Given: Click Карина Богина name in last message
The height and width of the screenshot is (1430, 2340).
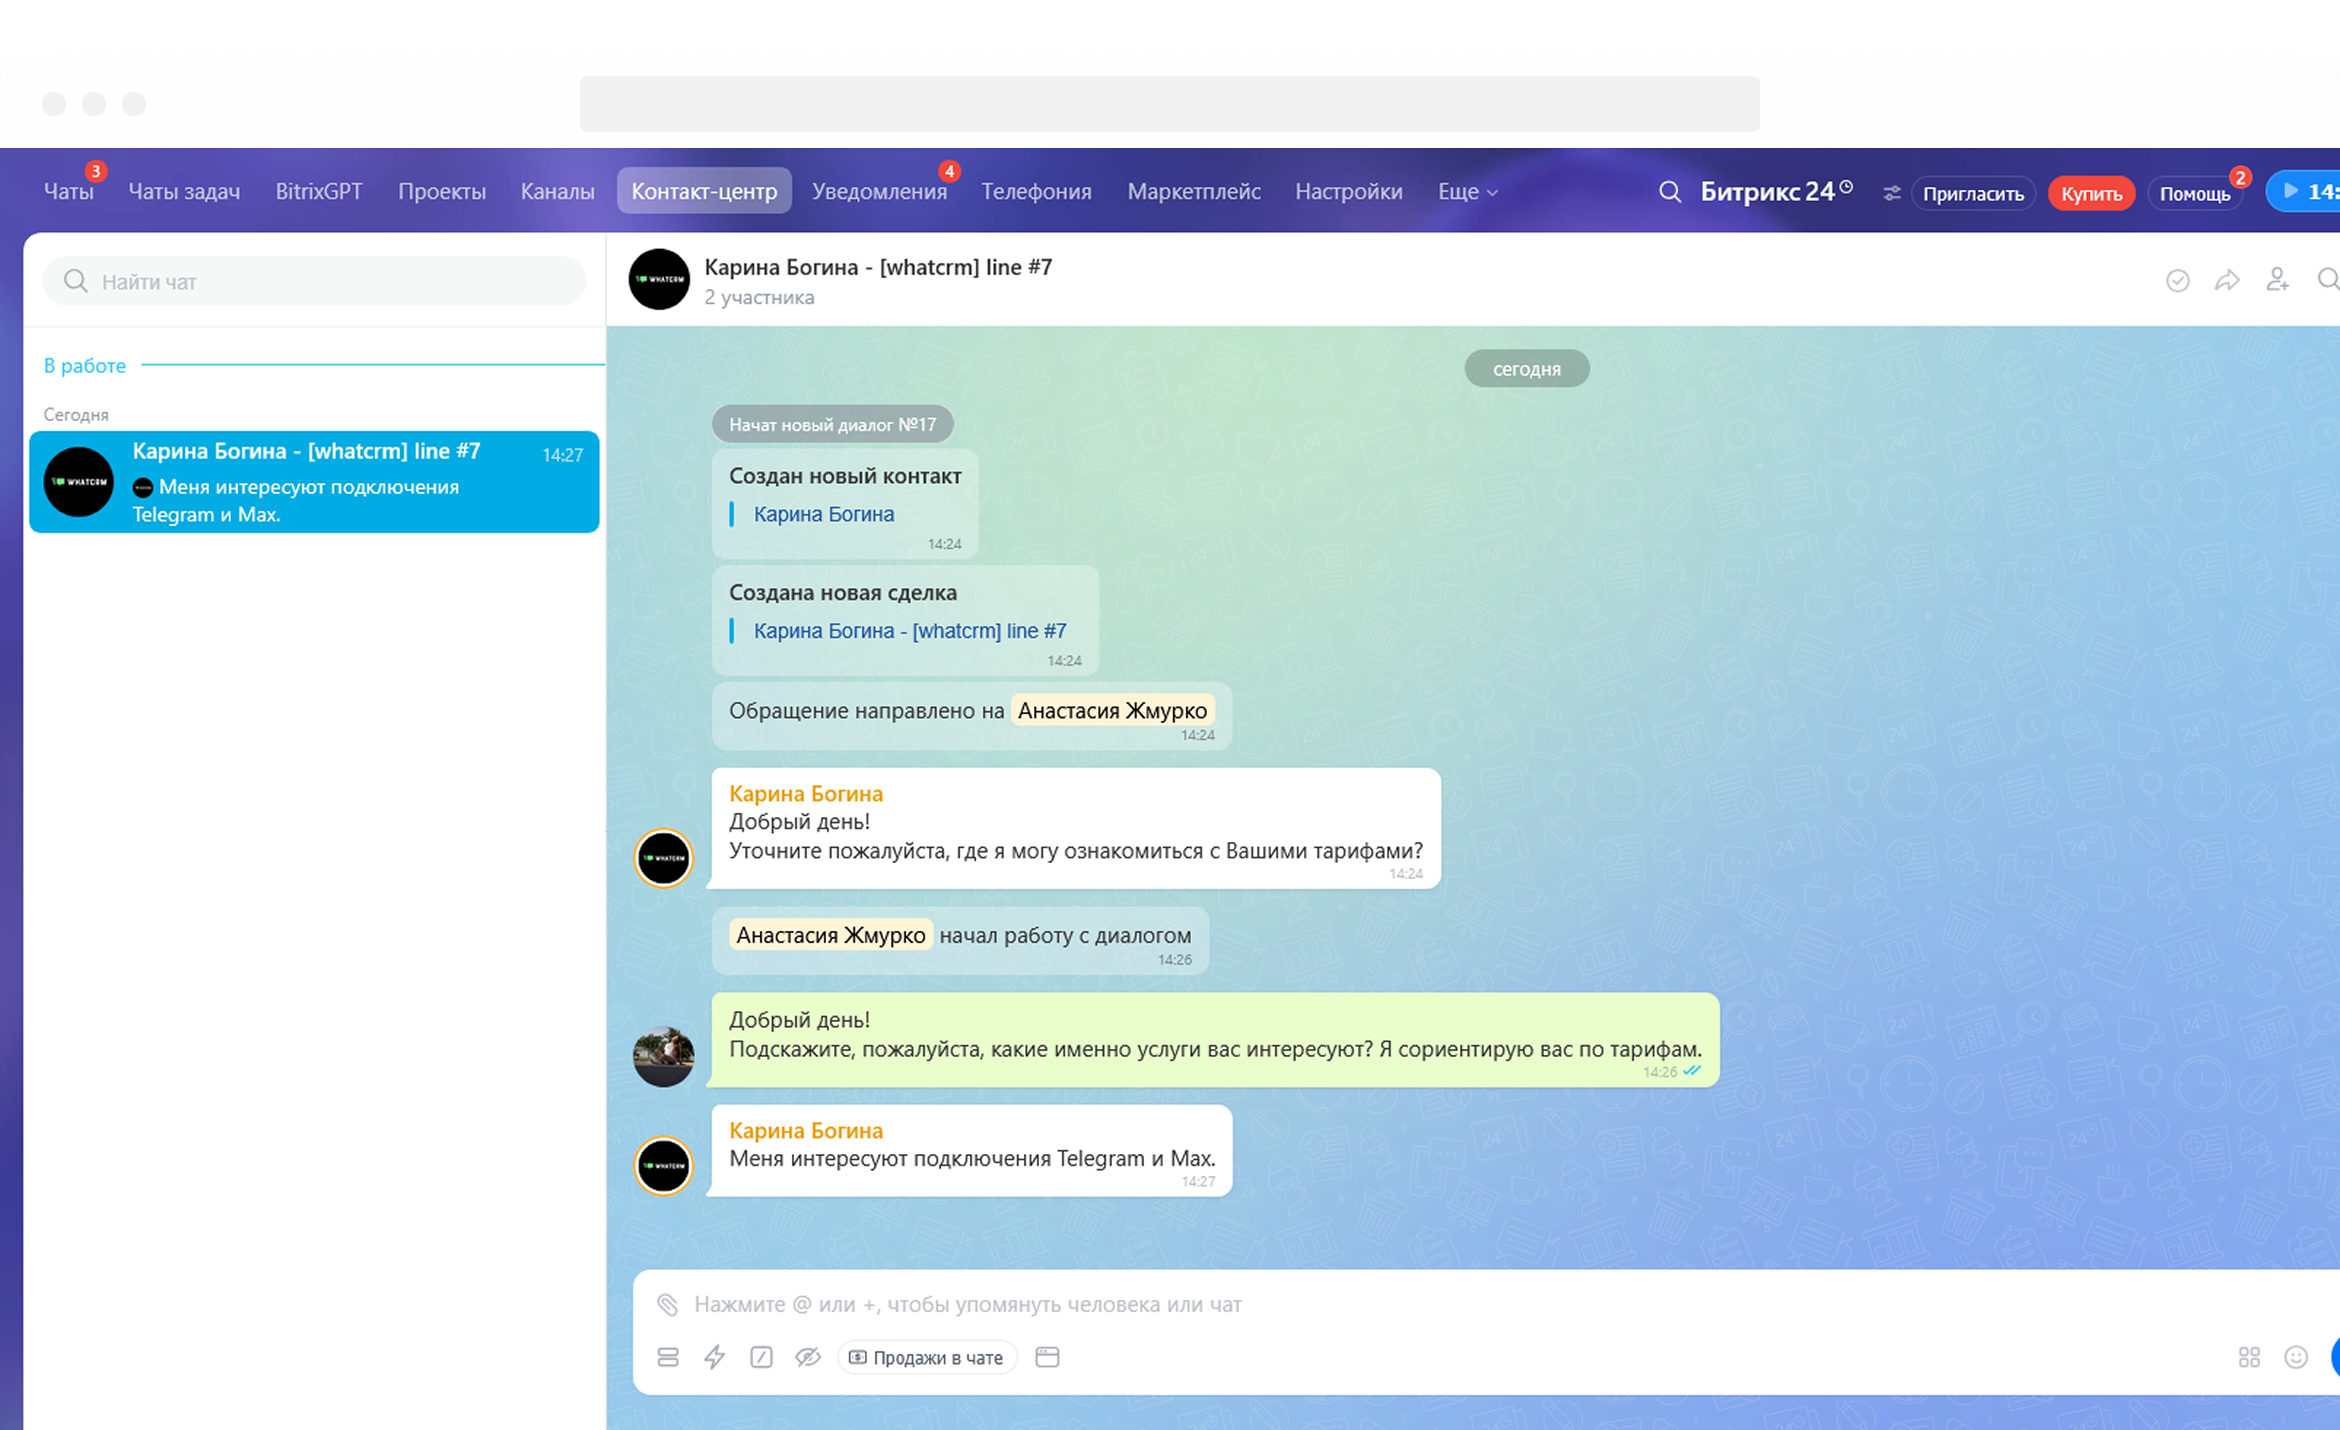Looking at the screenshot, I should (806, 1130).
